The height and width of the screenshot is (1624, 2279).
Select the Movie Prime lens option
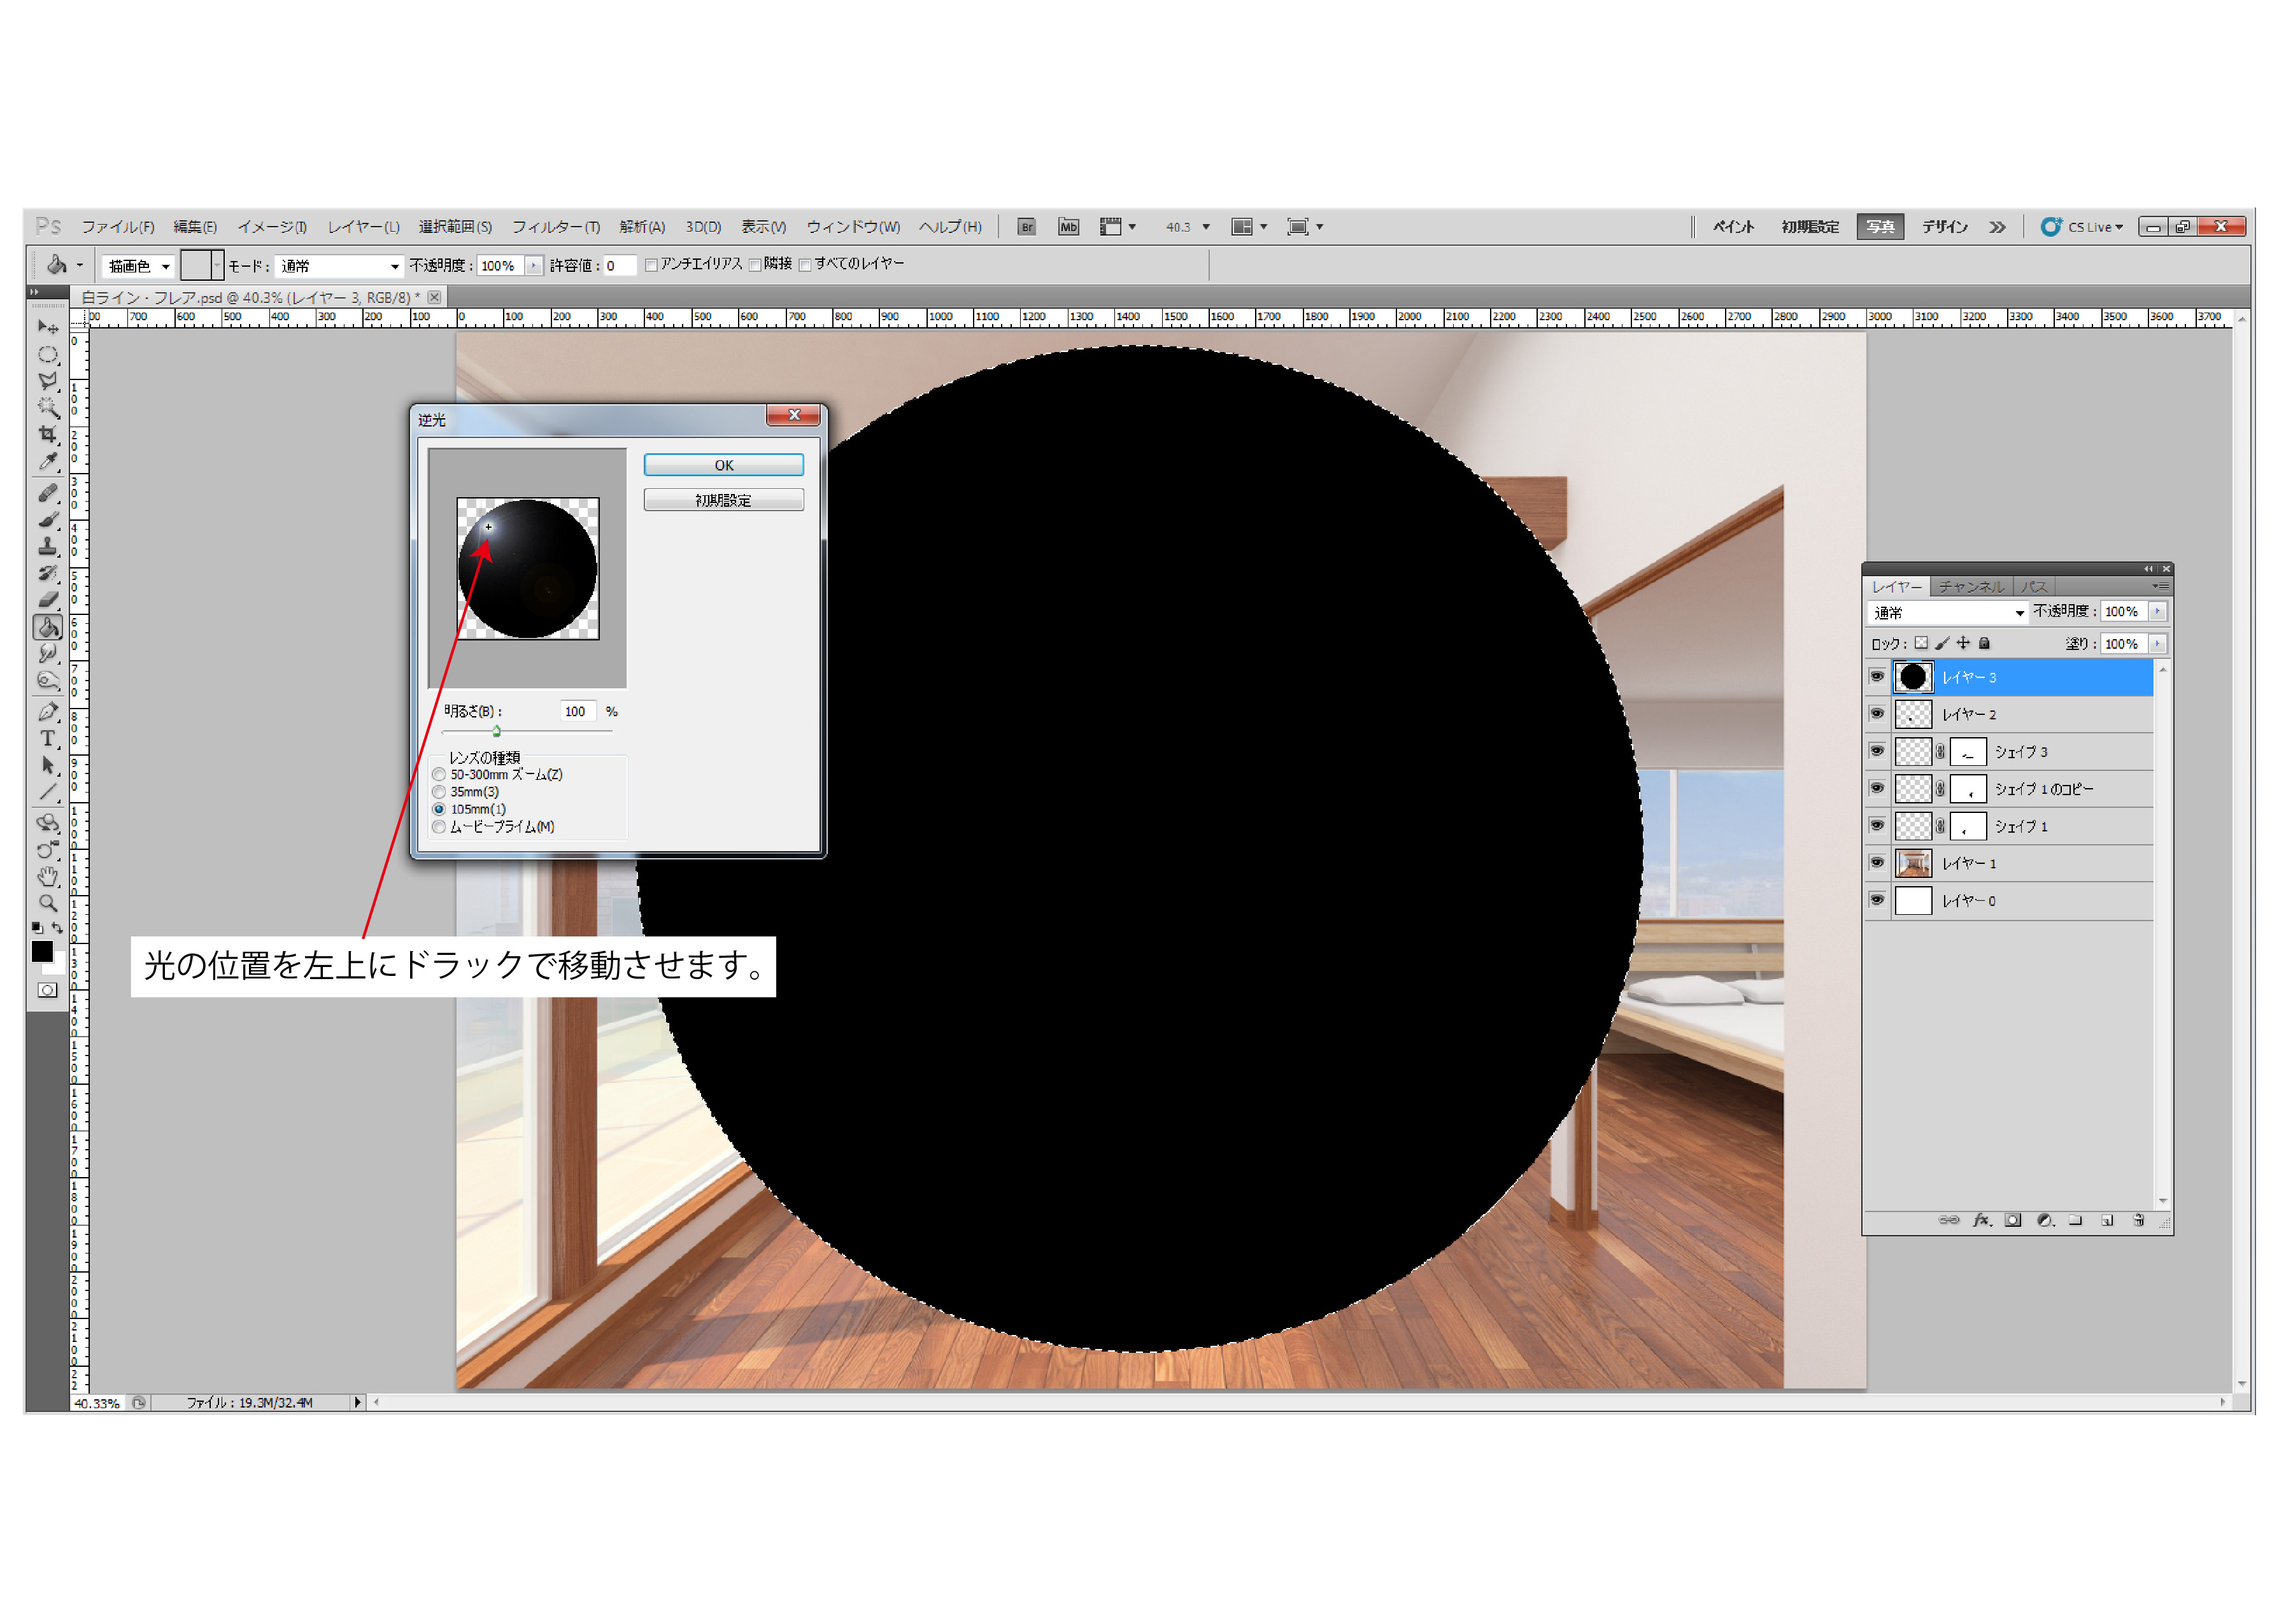(439, 828)
